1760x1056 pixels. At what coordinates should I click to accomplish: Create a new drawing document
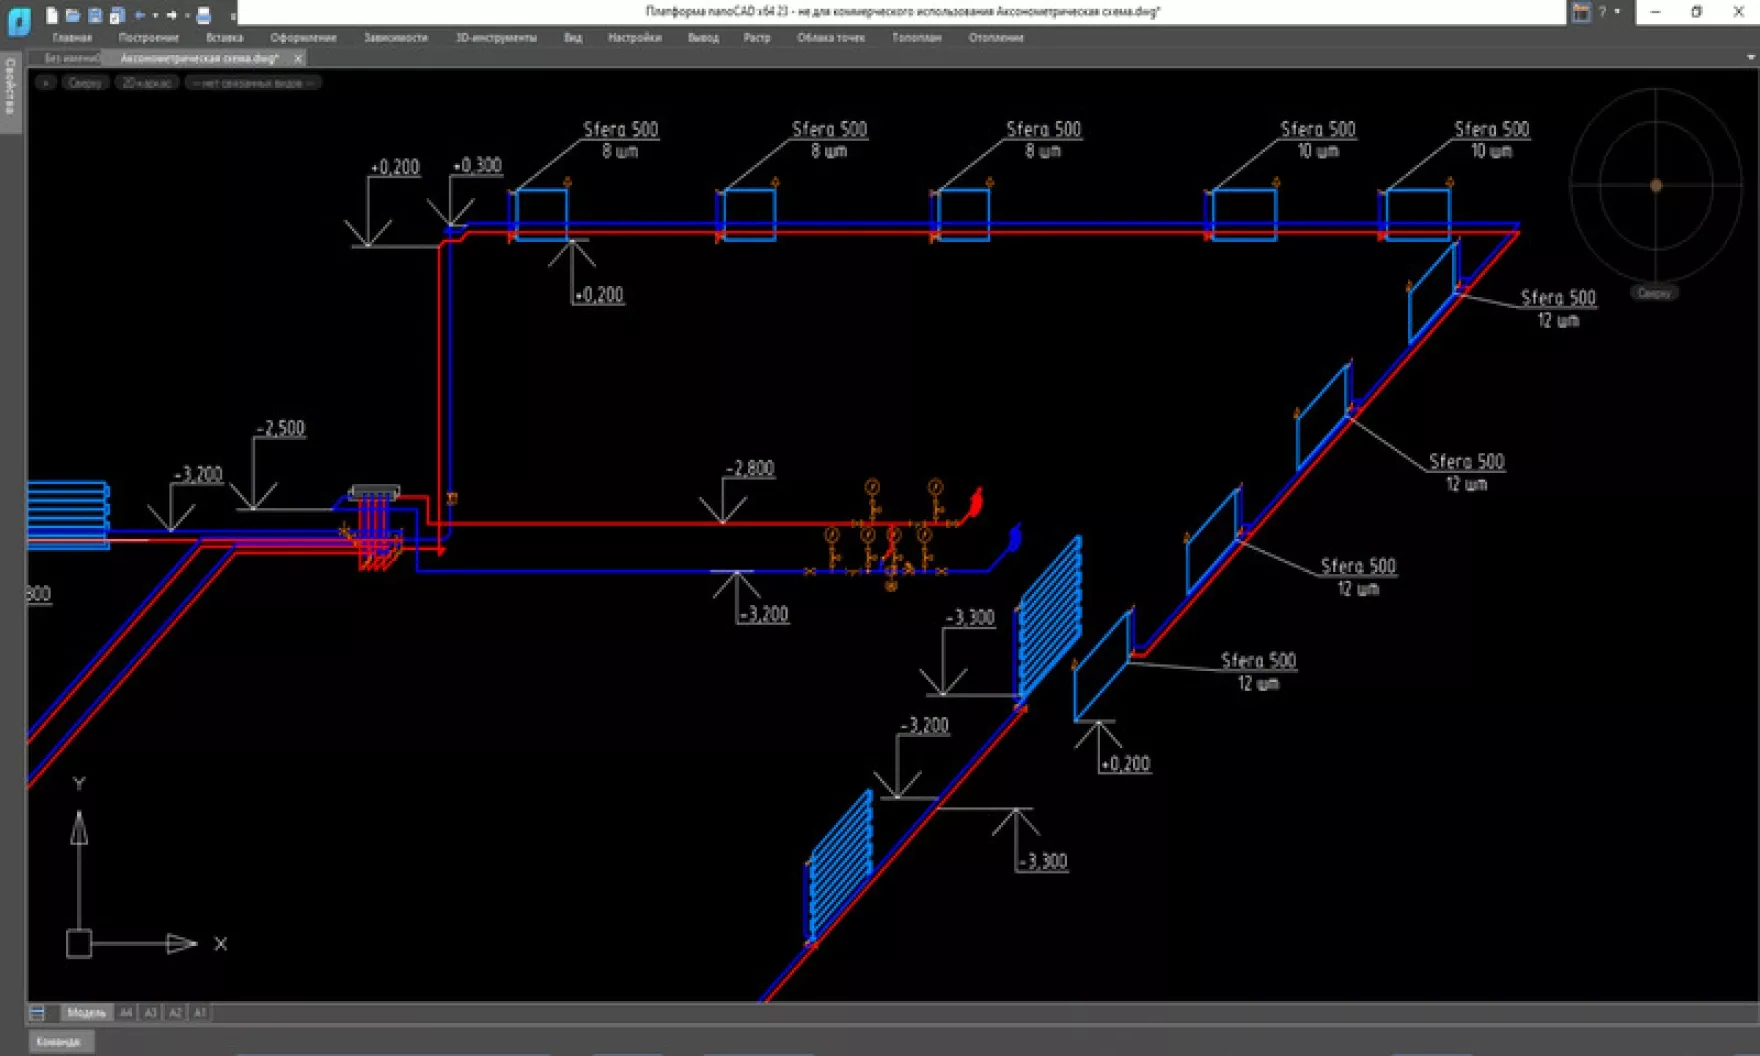[x=52, y=16]
